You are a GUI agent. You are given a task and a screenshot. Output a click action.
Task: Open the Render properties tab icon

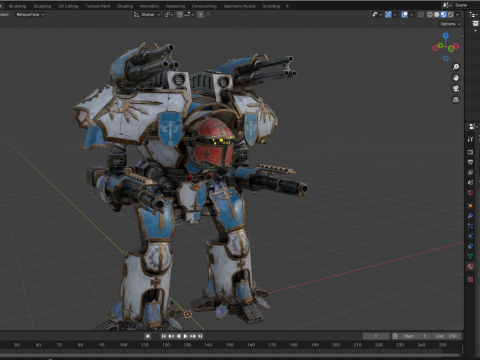point(470,152)
